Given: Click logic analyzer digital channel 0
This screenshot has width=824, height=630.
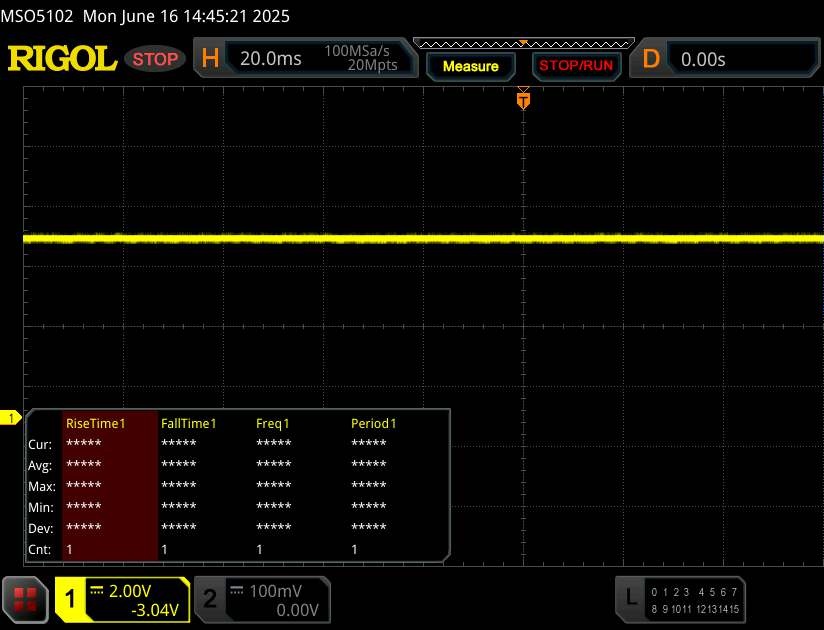Looking at the screenshot, I should click(654, 592).
